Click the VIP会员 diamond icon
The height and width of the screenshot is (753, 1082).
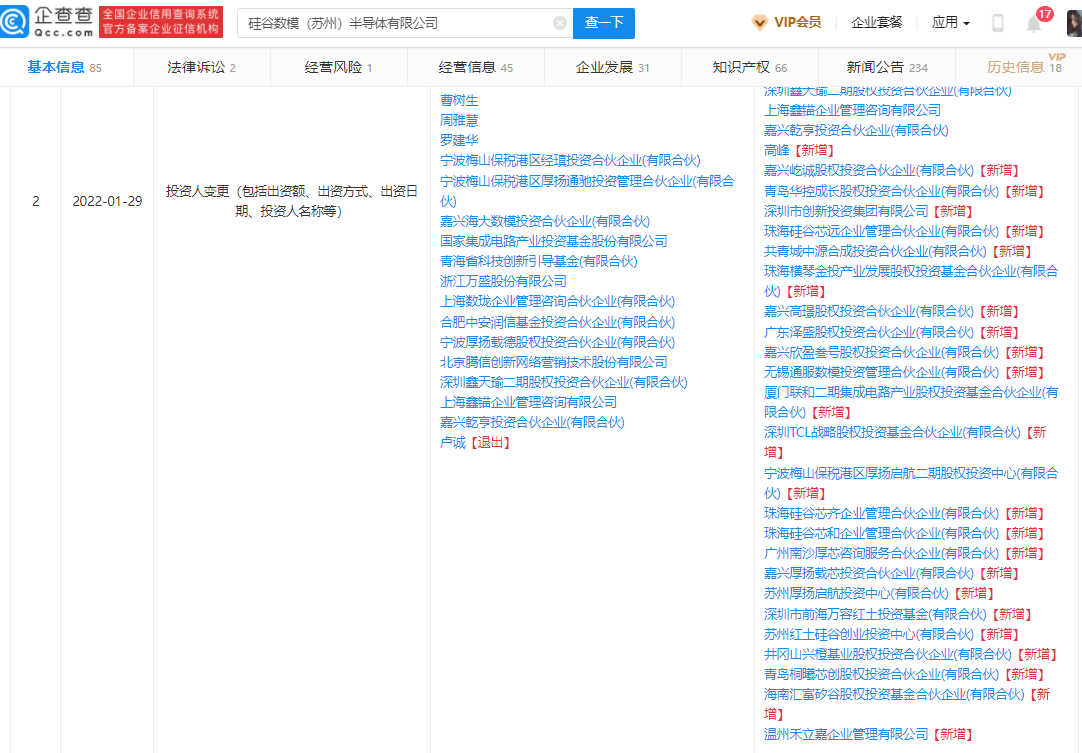coord(759,23)
